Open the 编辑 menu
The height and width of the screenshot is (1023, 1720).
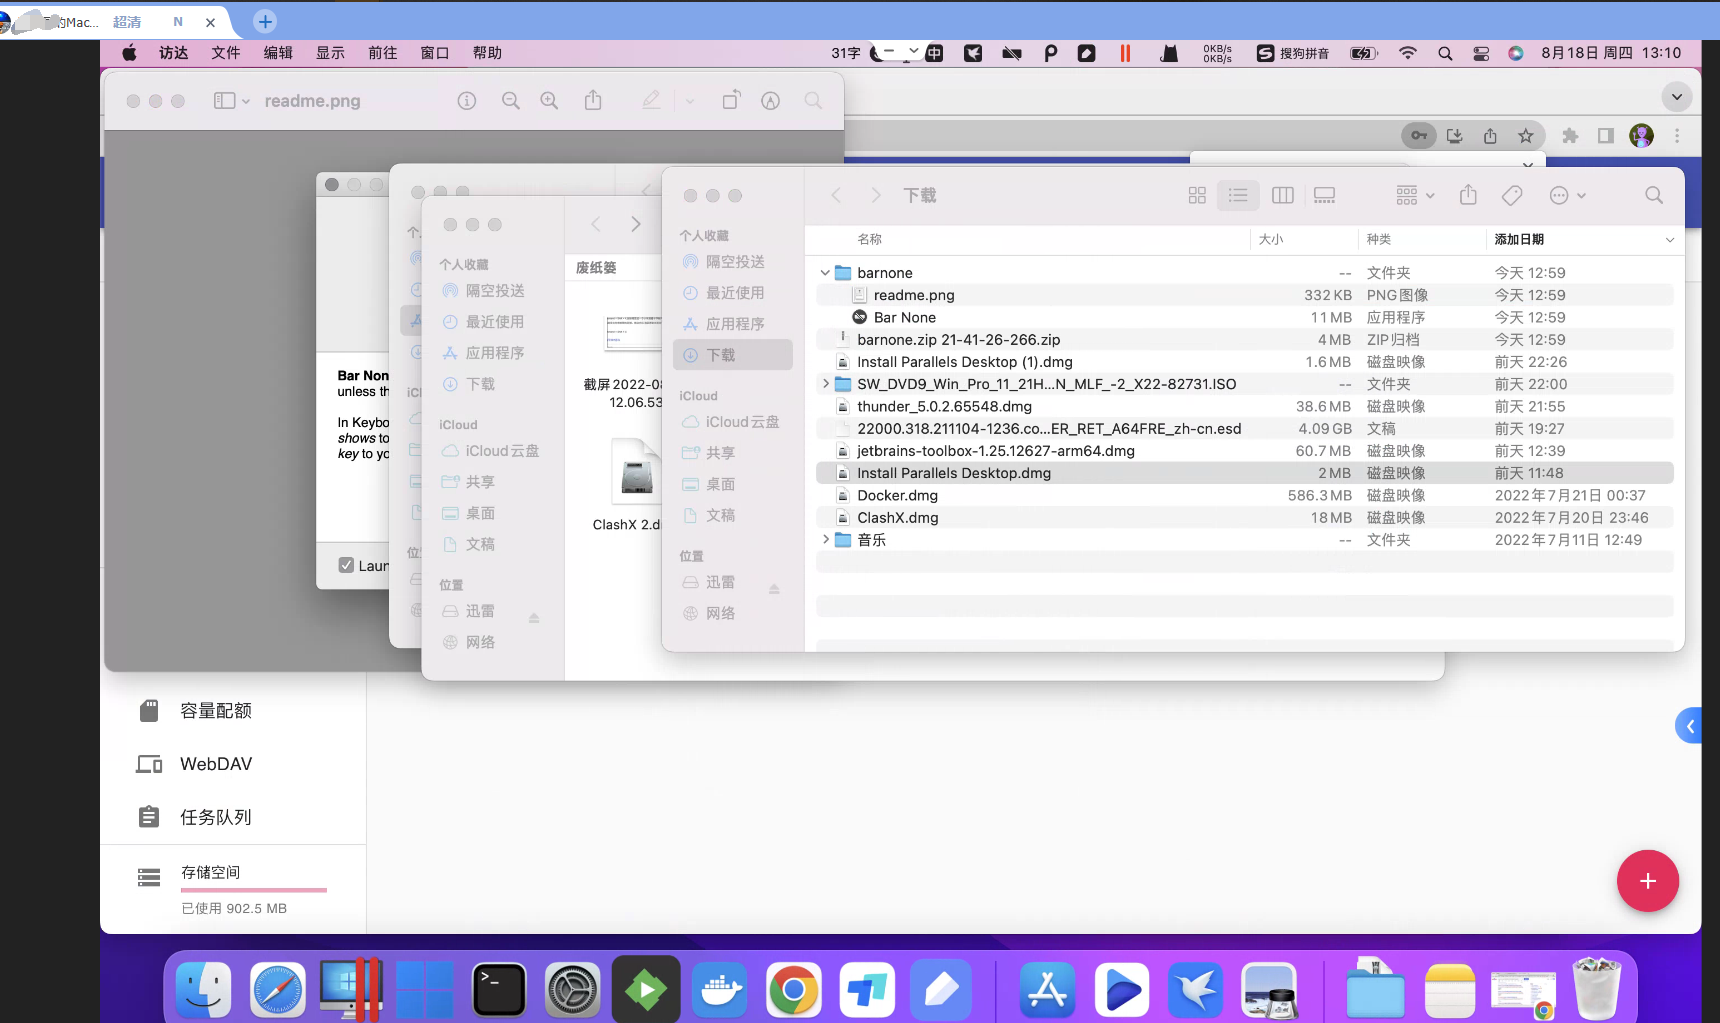[278, 53]
